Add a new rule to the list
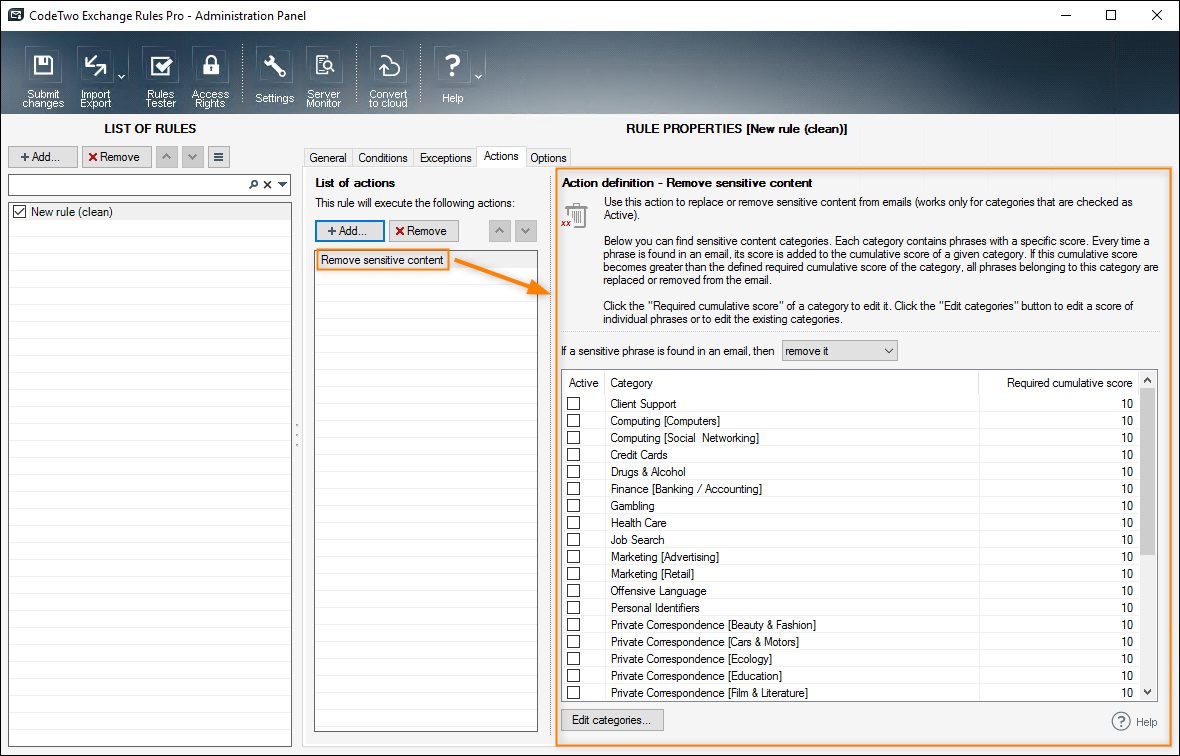Image resolution: width=1180 pixels, height=756 pixels. (42, 156)
